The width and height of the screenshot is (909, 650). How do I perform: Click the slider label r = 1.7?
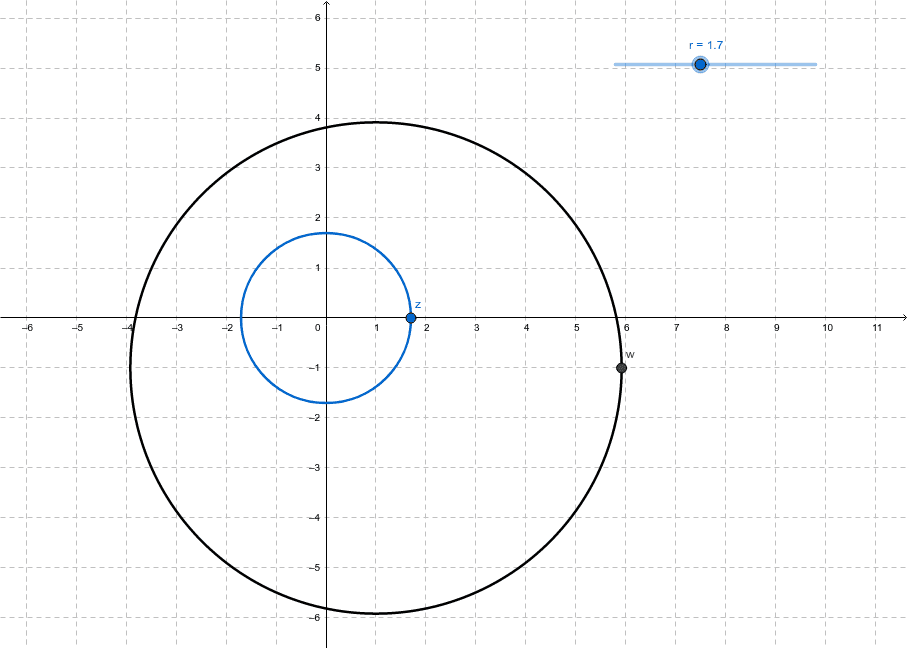706,45
